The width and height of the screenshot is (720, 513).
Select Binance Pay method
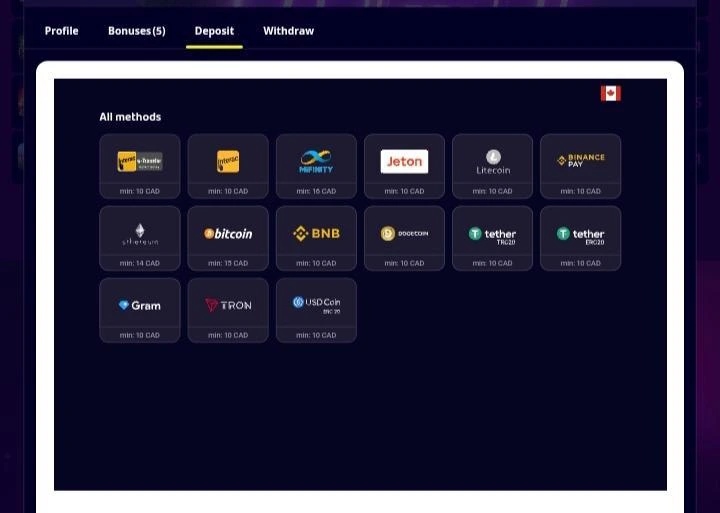click(581, 166)
